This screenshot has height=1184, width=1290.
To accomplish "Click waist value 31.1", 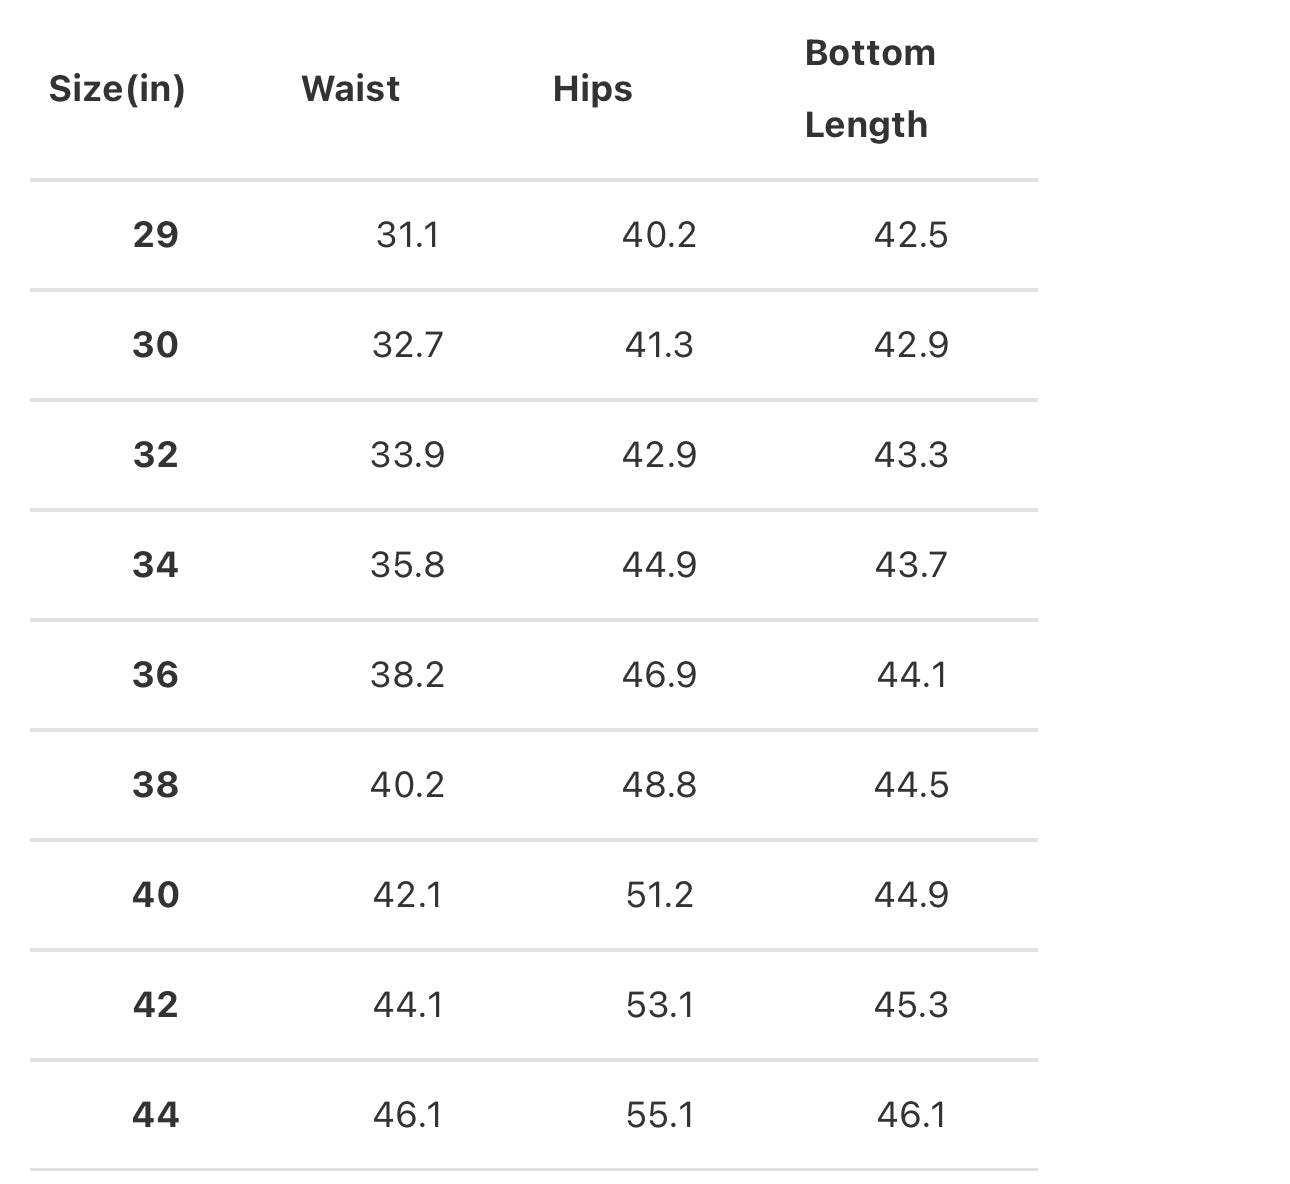I will [407, 235].
